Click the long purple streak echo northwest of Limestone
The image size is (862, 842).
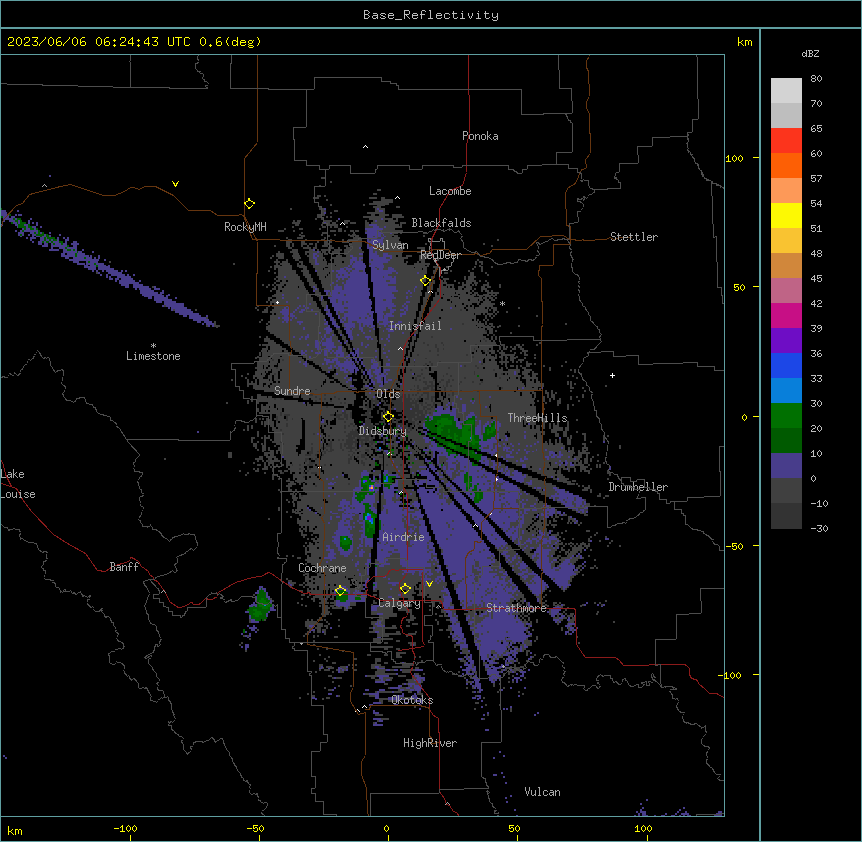coord(110,269)
